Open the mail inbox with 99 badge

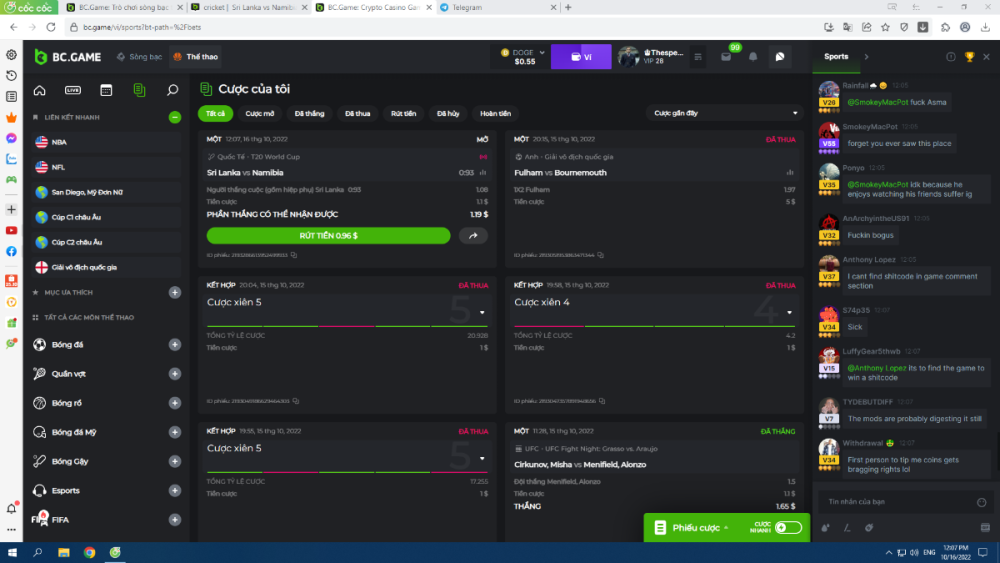[x=727, y=57]
